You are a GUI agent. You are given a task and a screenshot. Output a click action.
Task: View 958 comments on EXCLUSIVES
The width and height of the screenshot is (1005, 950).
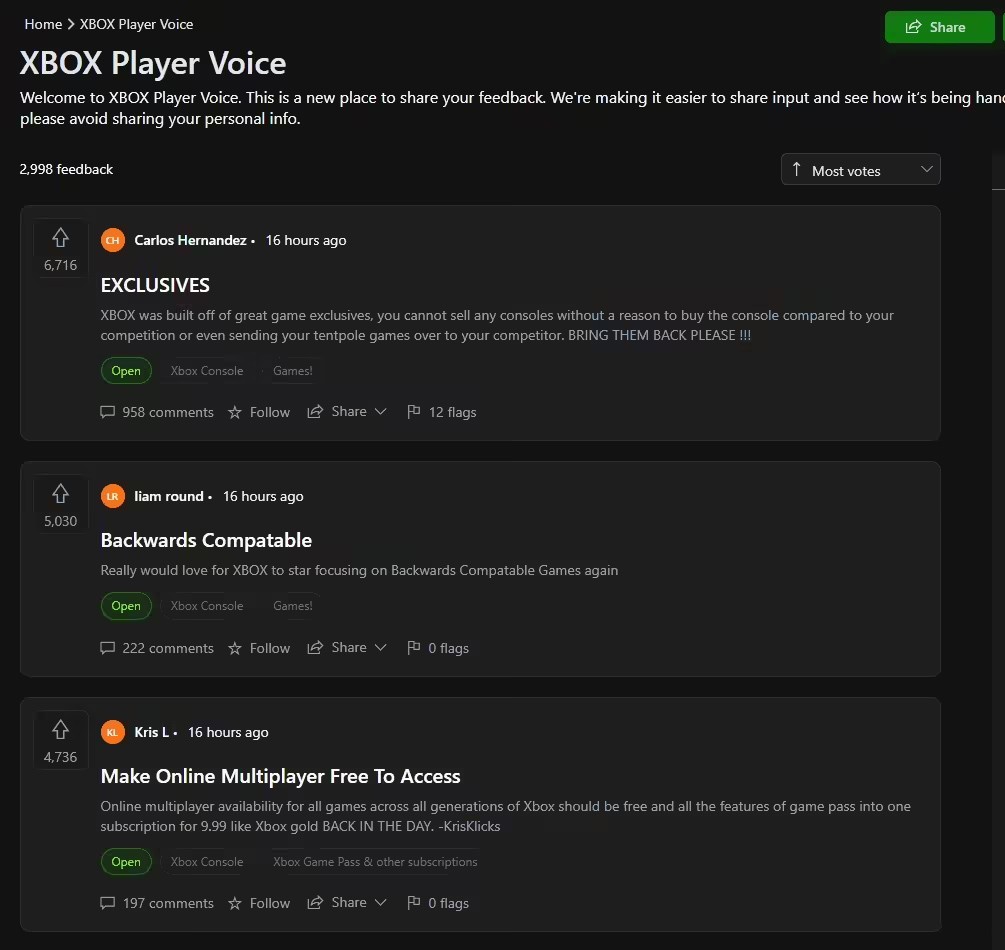(168, 412)
